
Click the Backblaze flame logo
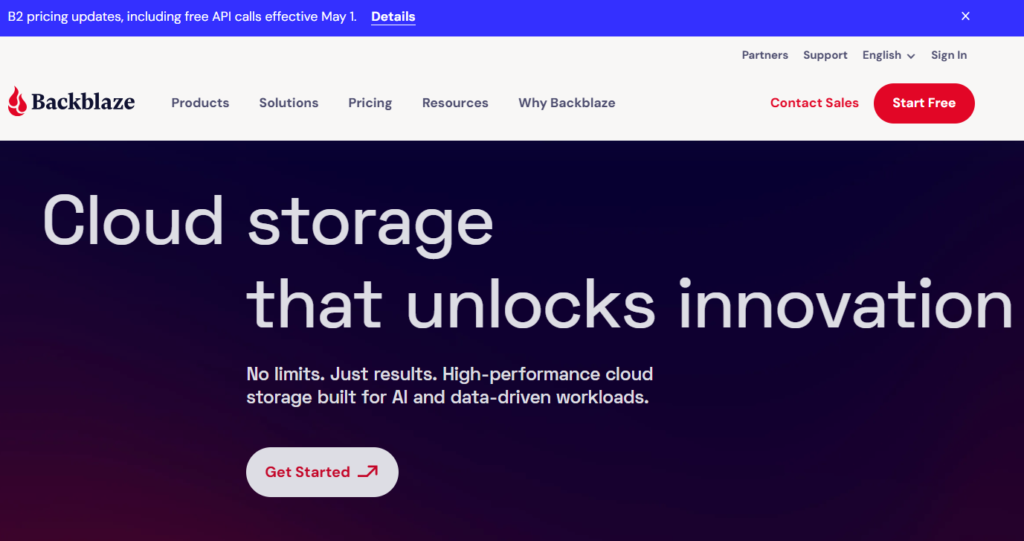click(x=18, y=102)
